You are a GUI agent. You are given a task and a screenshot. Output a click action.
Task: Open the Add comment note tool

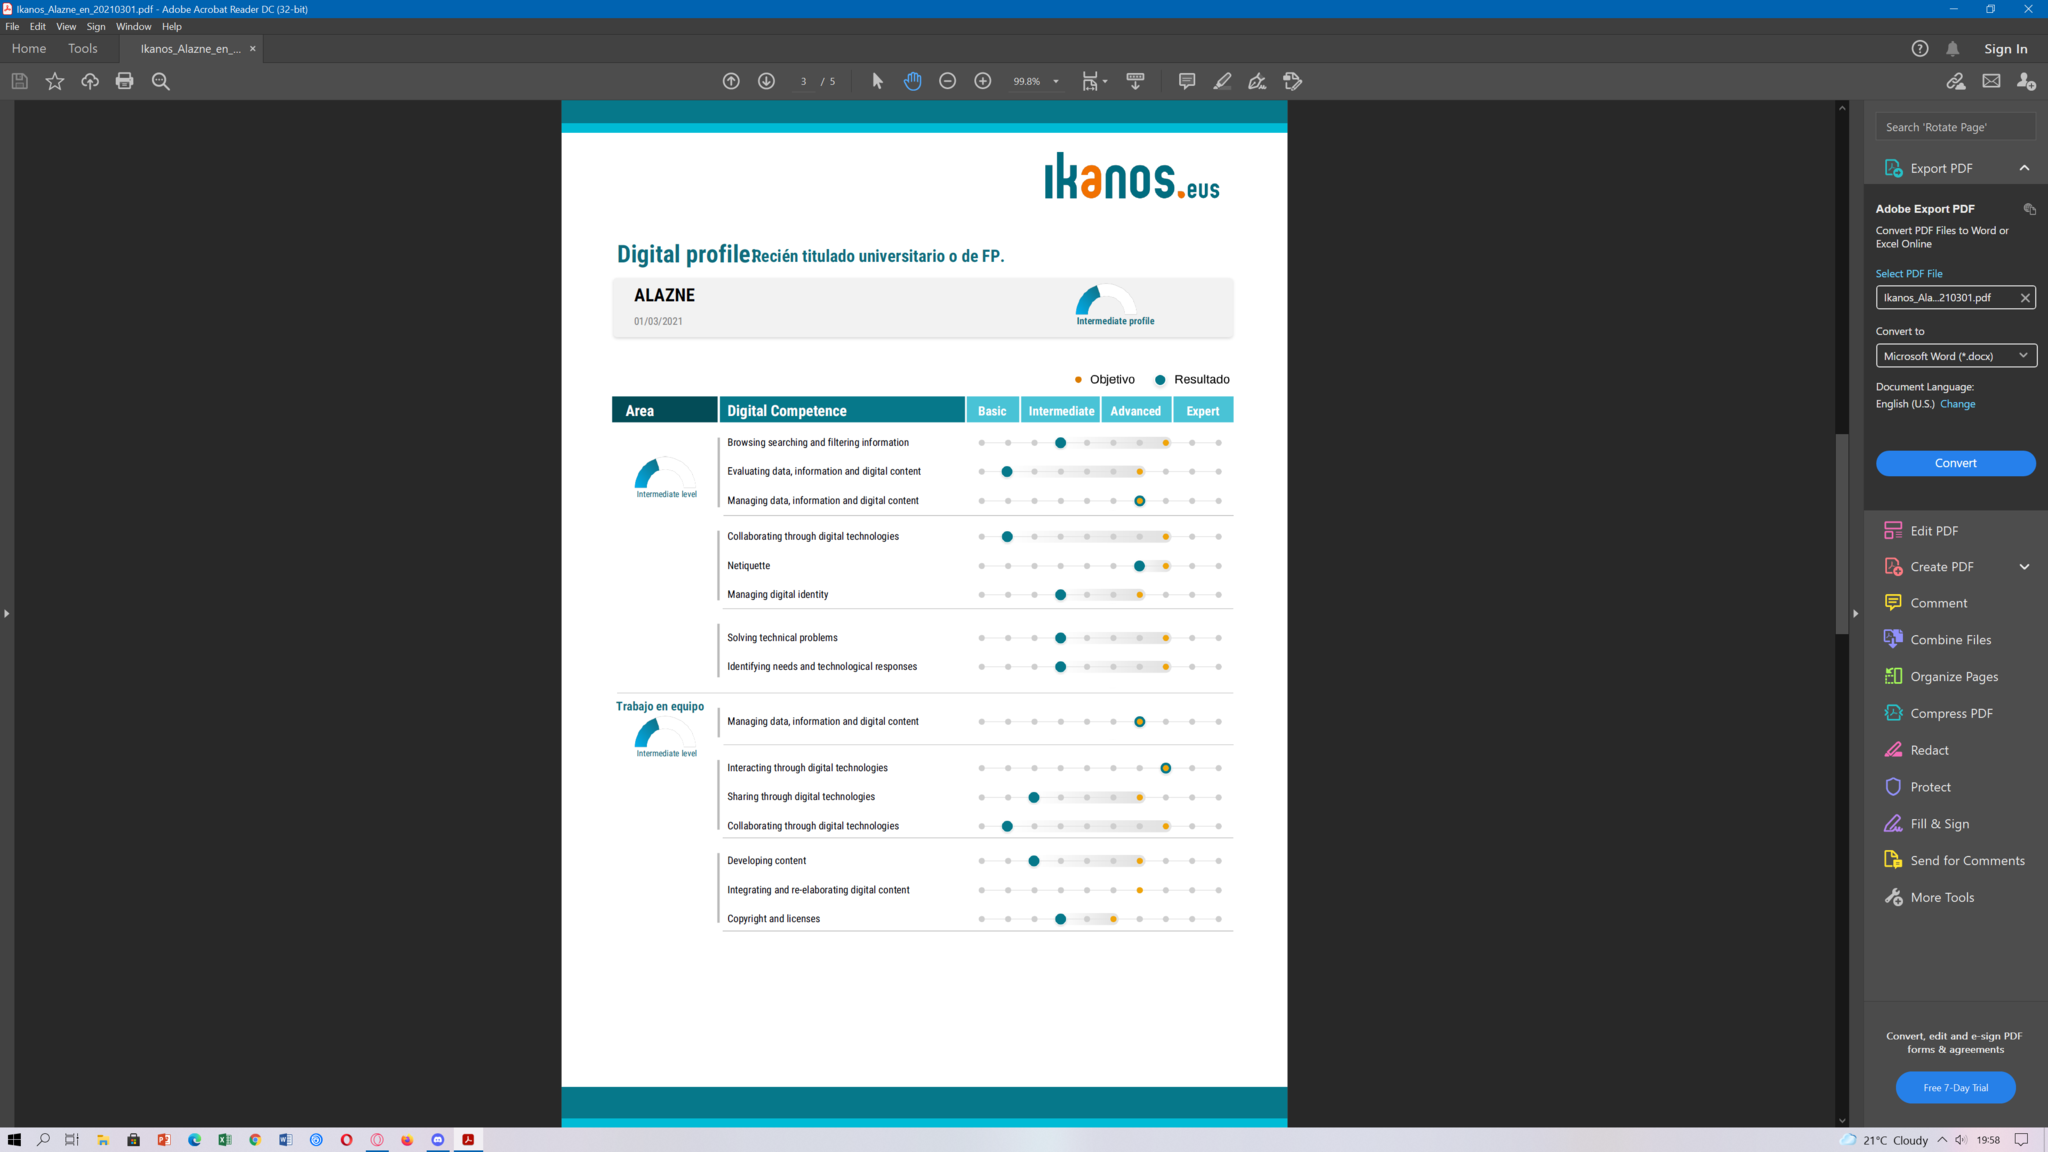tap(1186, 81)
